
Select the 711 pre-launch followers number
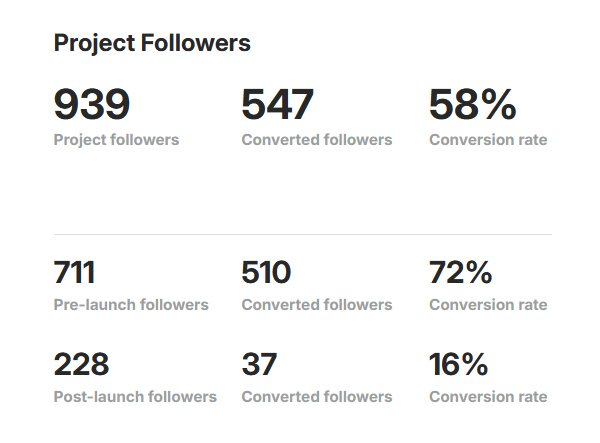(74, 272)
